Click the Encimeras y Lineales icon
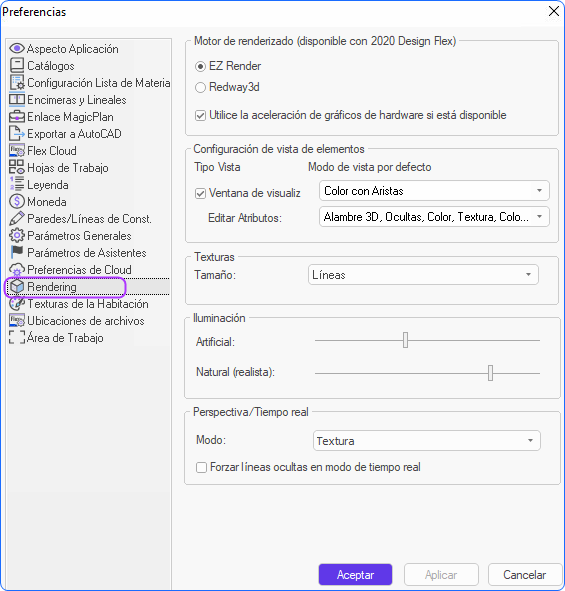This screenshot has height=591, width=565. click(x=17, y=100)
